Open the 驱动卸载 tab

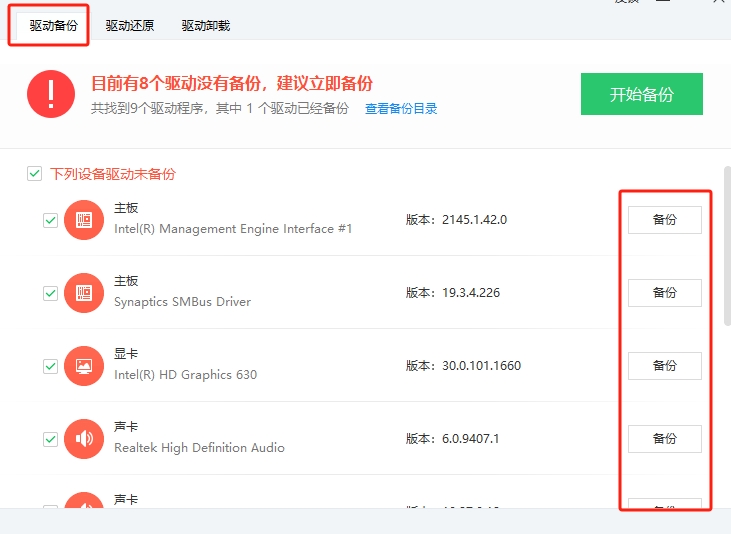(x=206, y=26)
